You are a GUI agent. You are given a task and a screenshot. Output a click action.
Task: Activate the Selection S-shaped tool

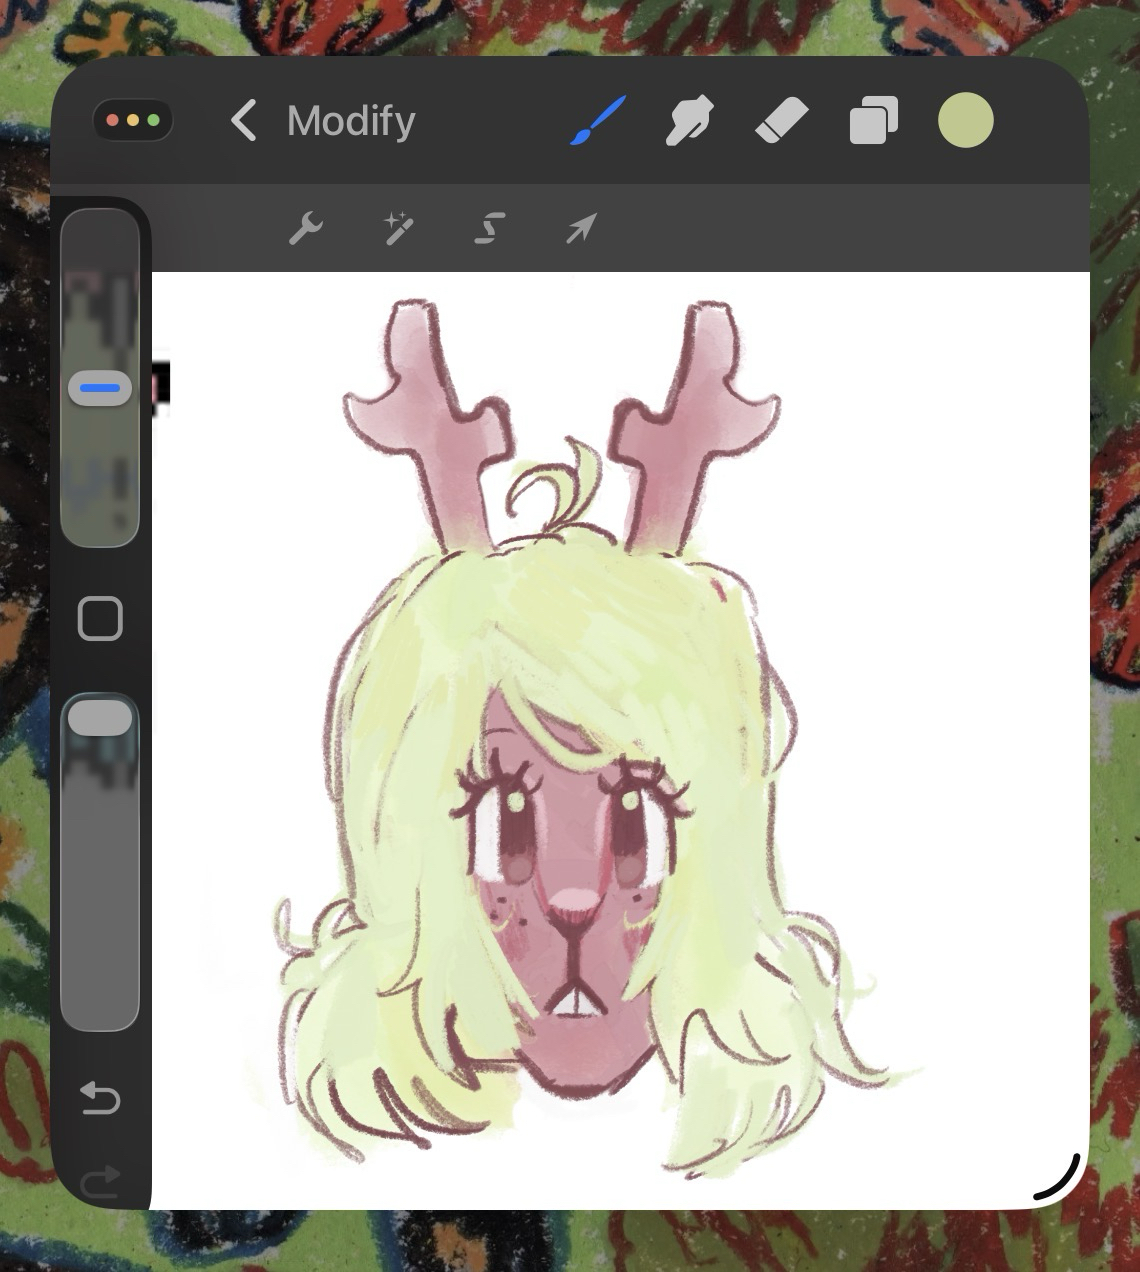tap(489, 229)
